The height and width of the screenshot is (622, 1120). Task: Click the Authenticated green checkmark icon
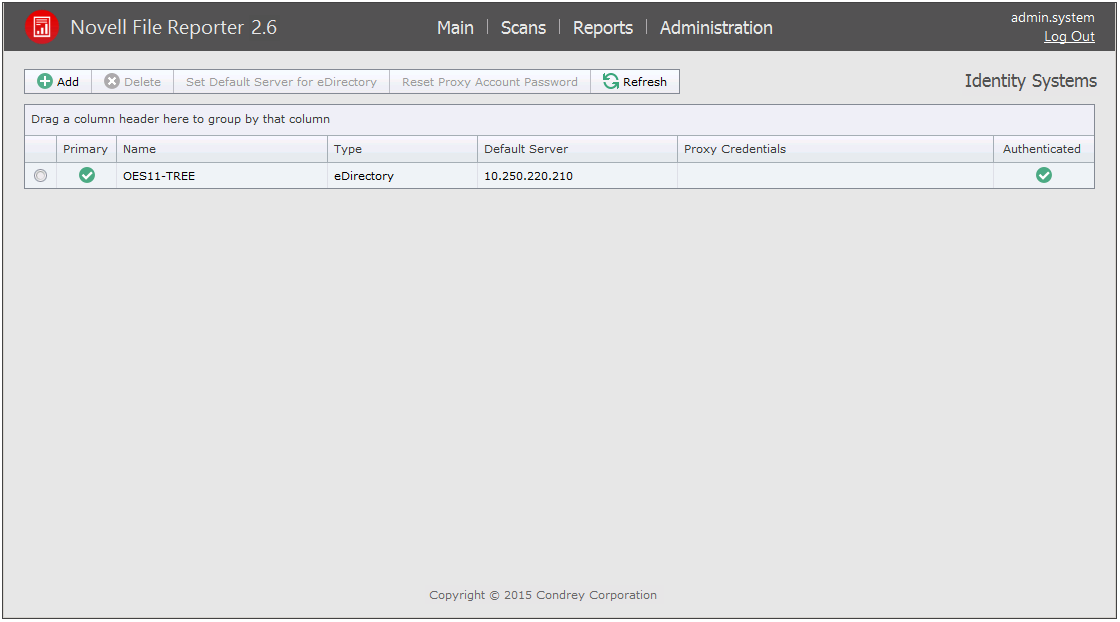click(x=1044, y=175)
